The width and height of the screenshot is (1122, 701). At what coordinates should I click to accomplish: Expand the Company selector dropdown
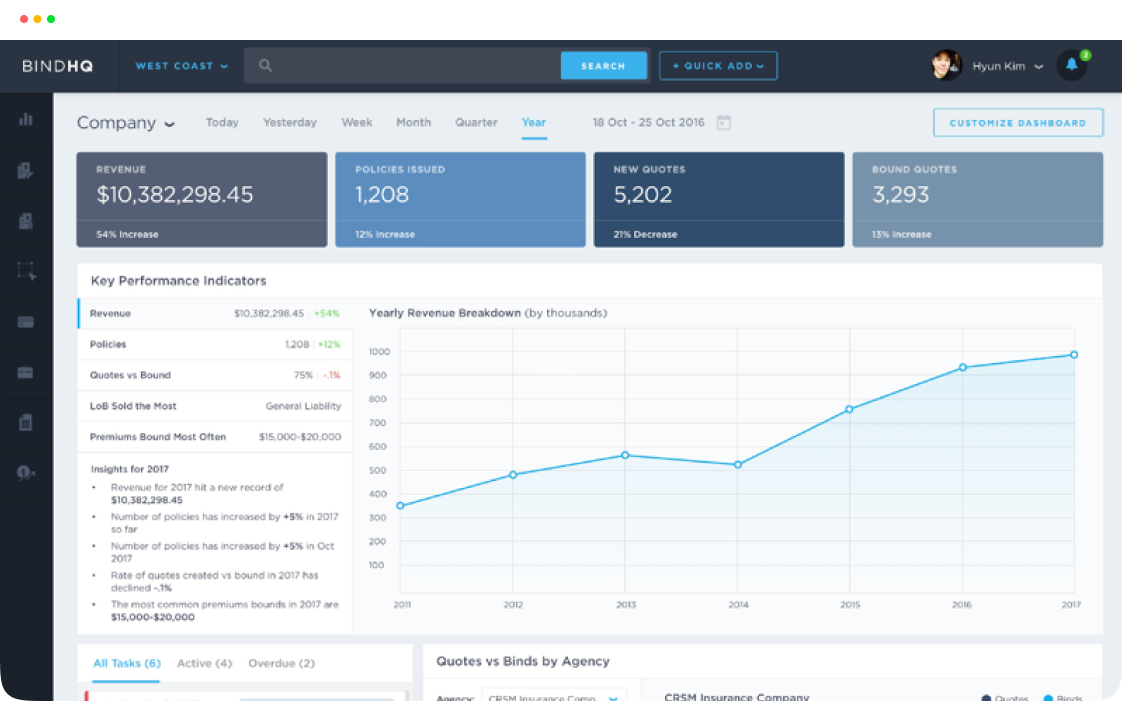[x=126, y=122]
